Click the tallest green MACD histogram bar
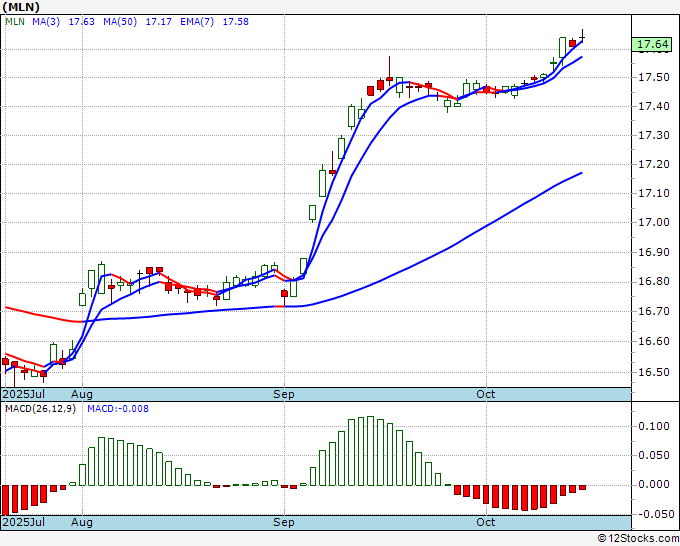 pos(370,451)
